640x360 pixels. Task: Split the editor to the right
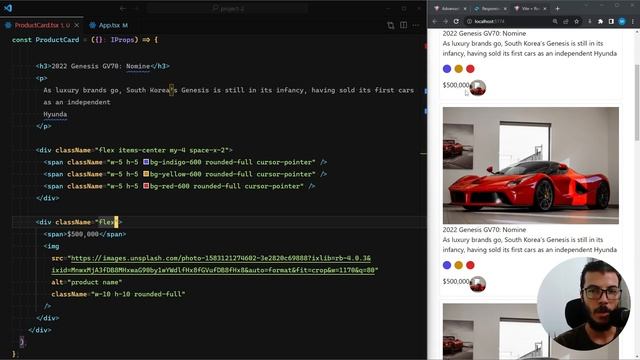403,25
